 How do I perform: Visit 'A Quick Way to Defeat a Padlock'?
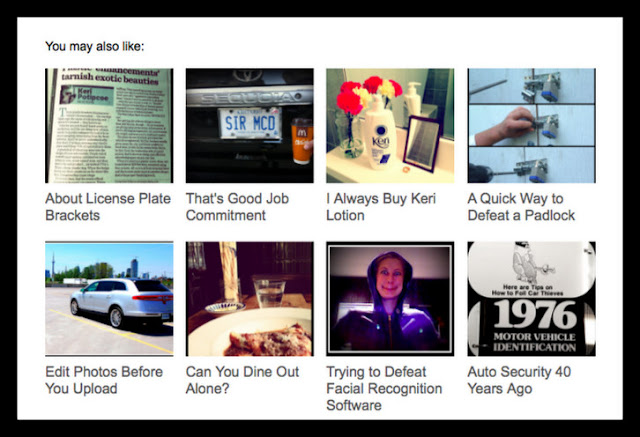tap(522, 207)
